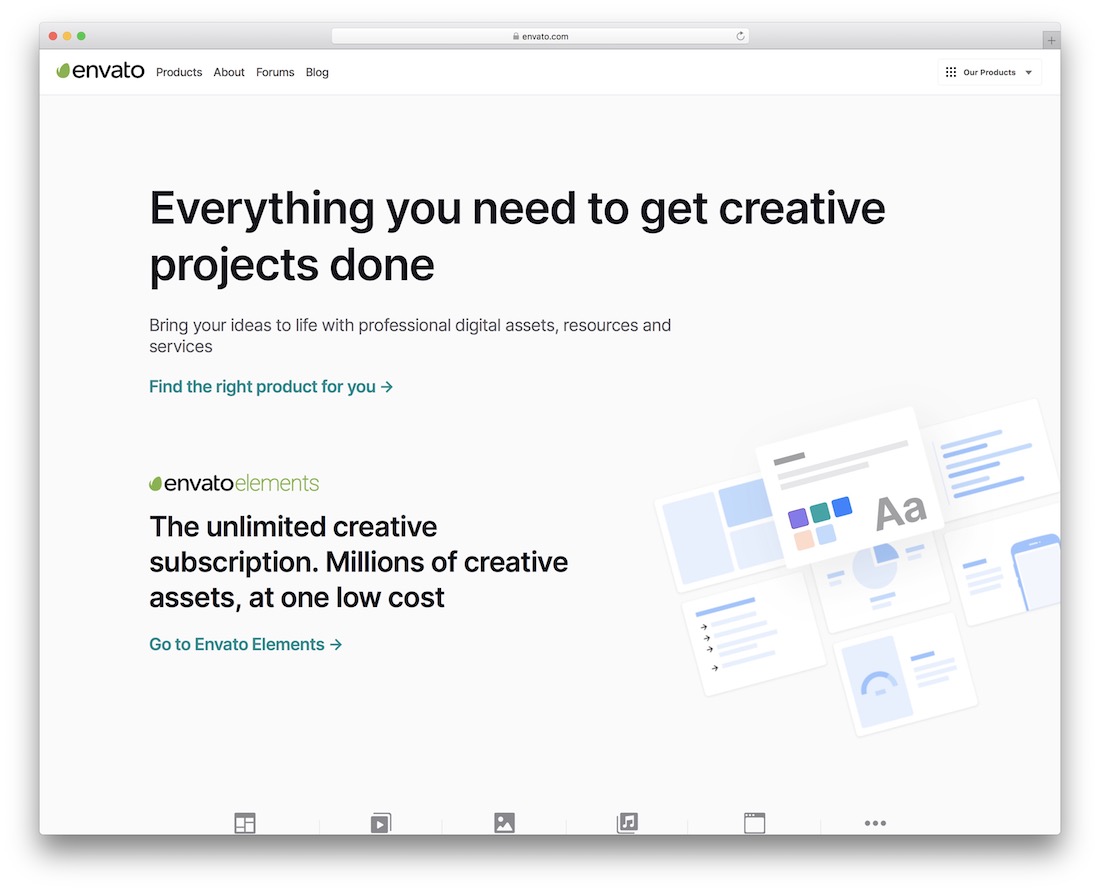Select the video play category icon

click(381, 822)
